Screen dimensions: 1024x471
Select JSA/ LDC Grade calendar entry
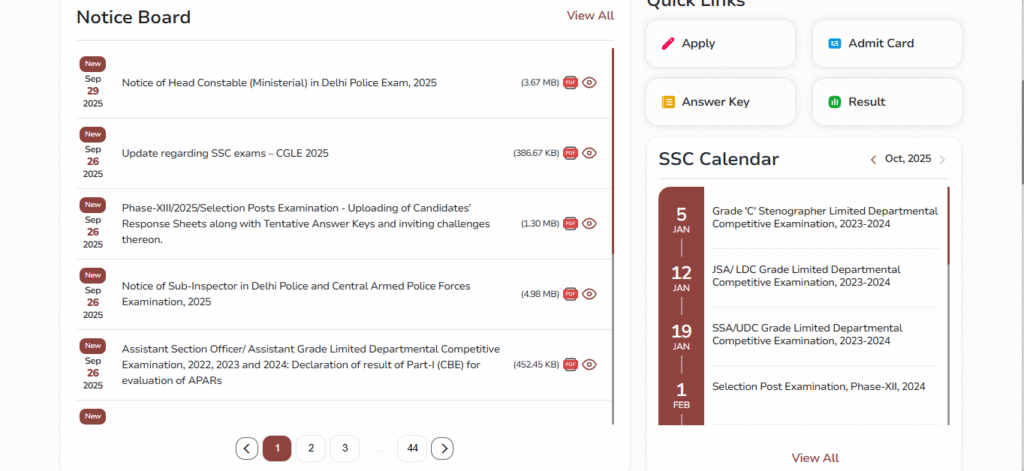pyautogui.click(x=806, y=276)
